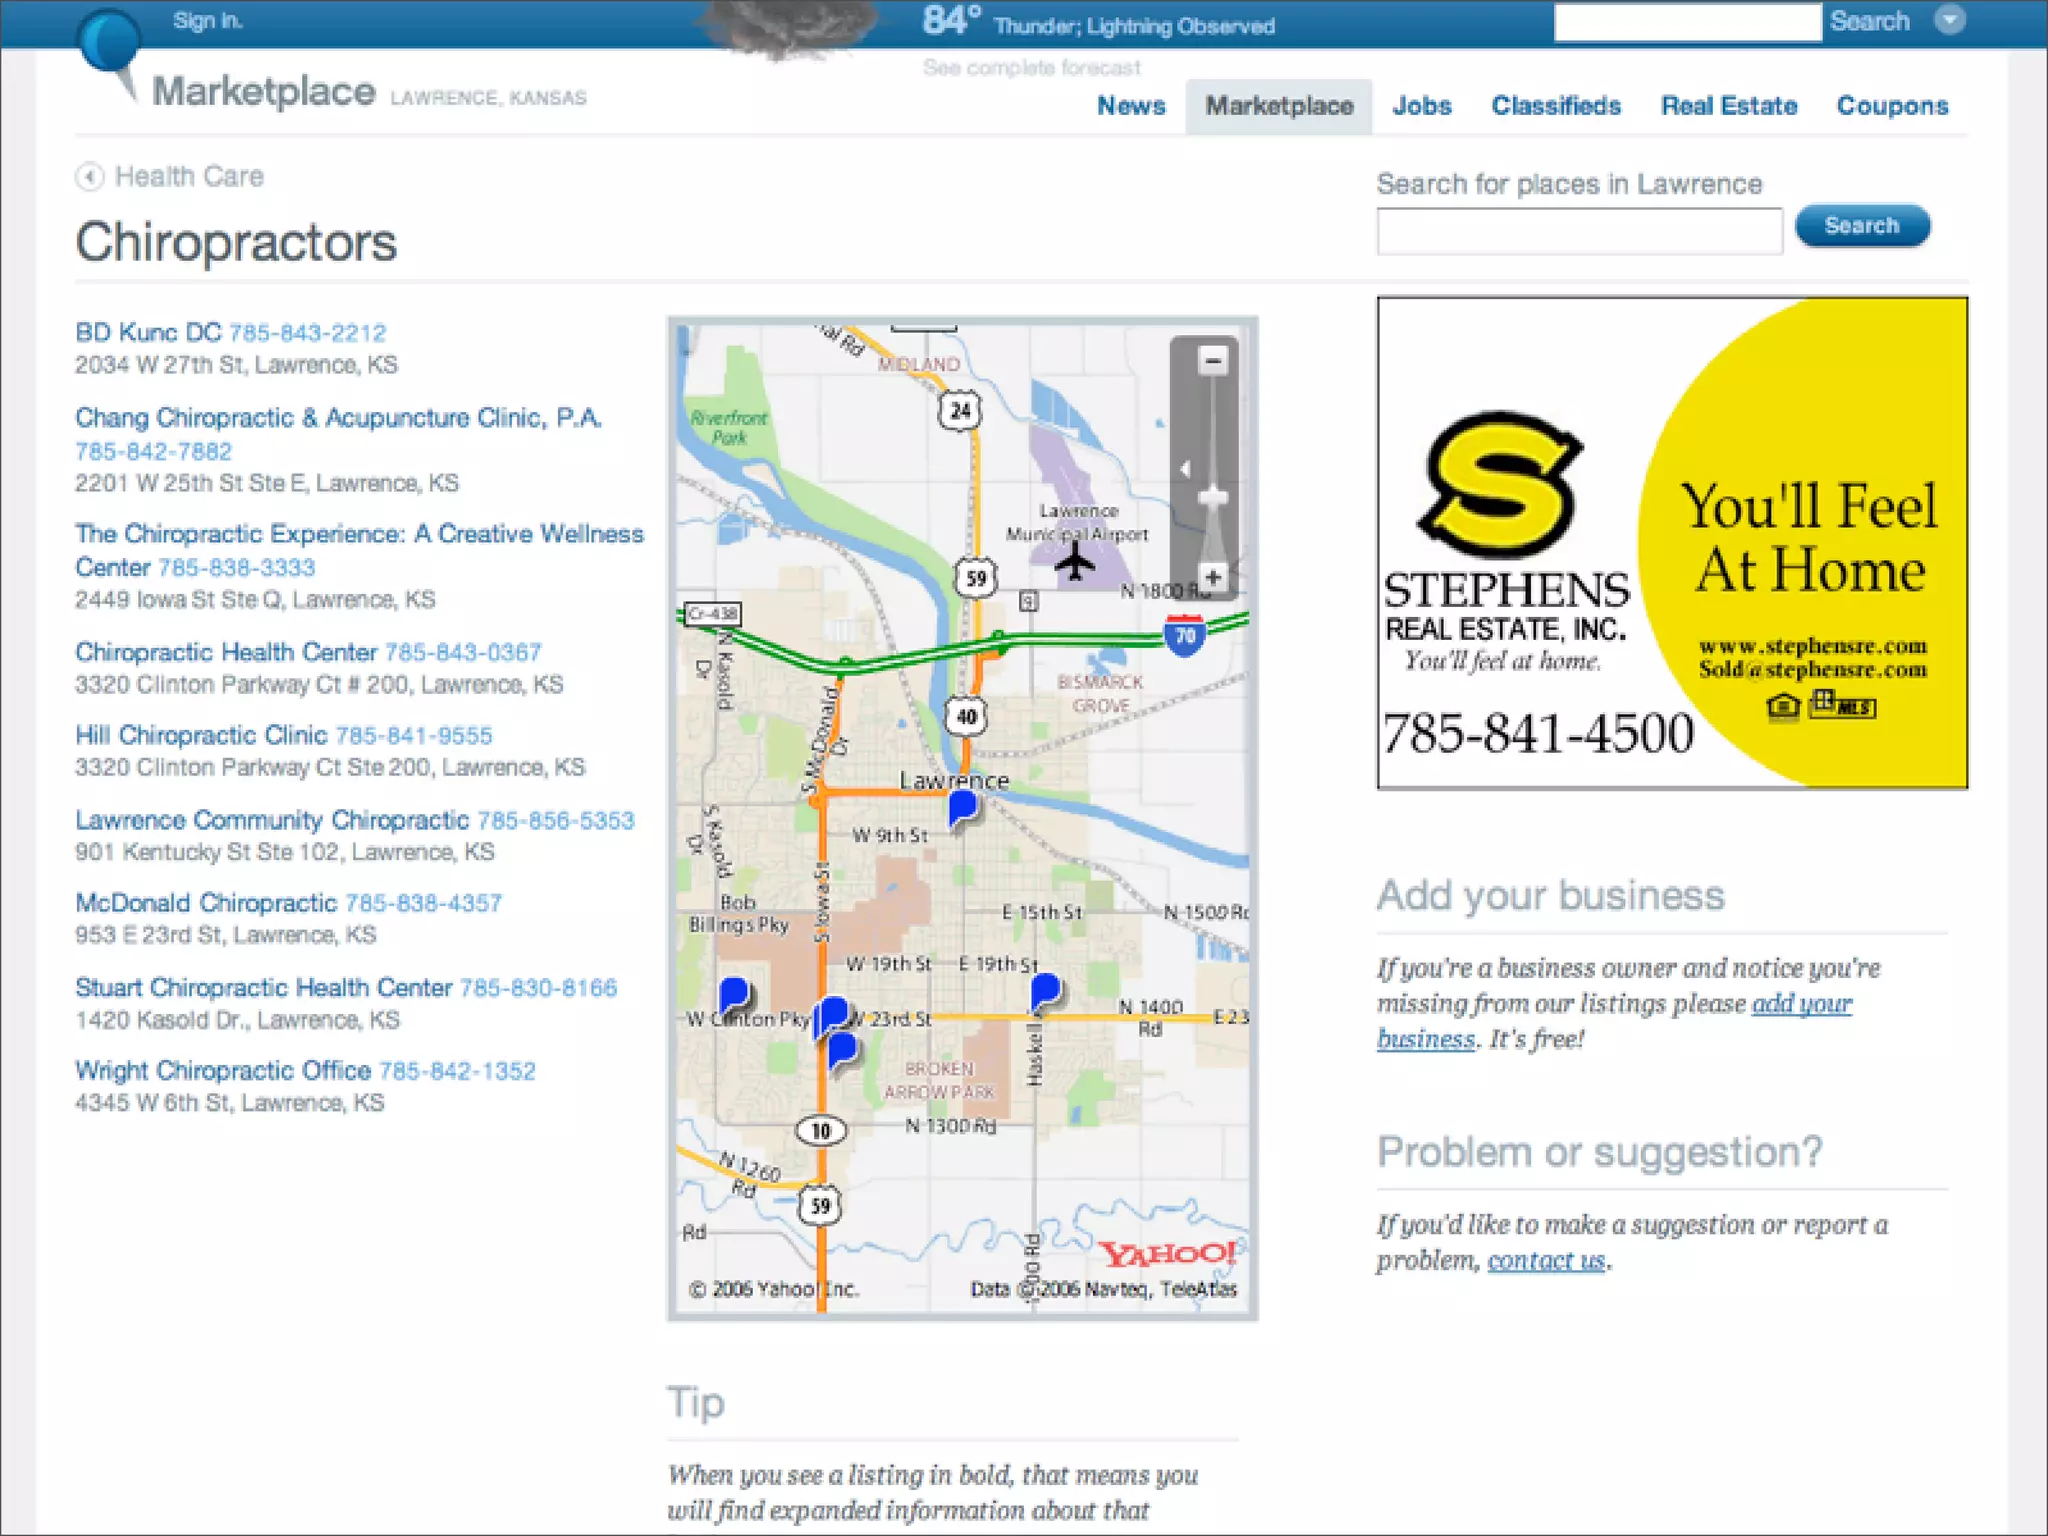The height and width of the screenshot is (1536, 2048).
Task: Go to the Coupons tab
Action: coord(1892,106)
